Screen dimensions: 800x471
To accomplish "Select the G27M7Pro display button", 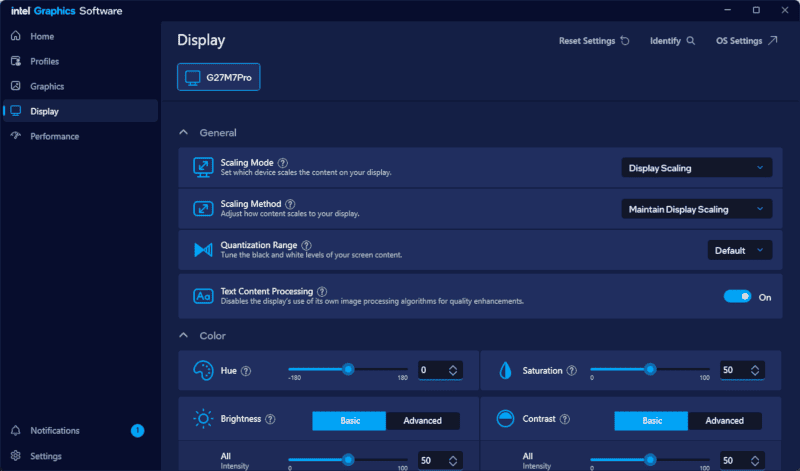I will [218, 77].
